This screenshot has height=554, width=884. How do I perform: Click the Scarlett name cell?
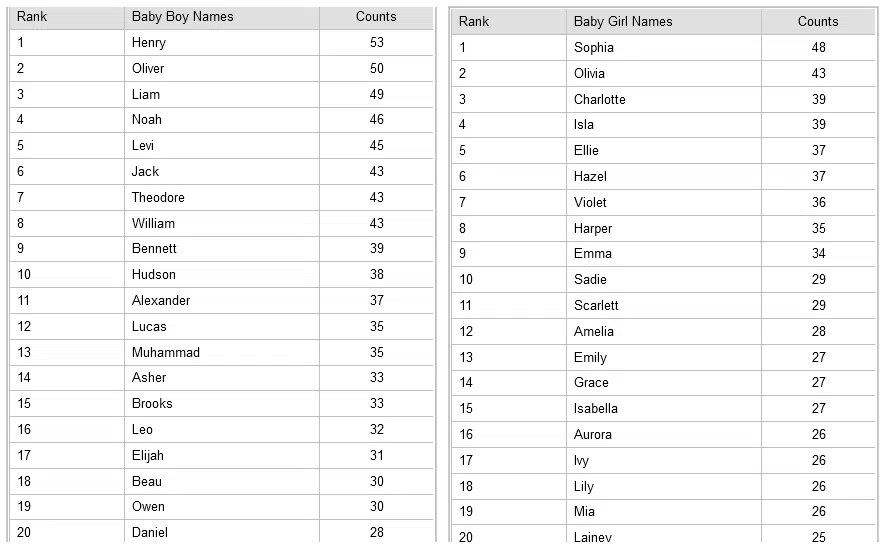[x=664, y=305]
